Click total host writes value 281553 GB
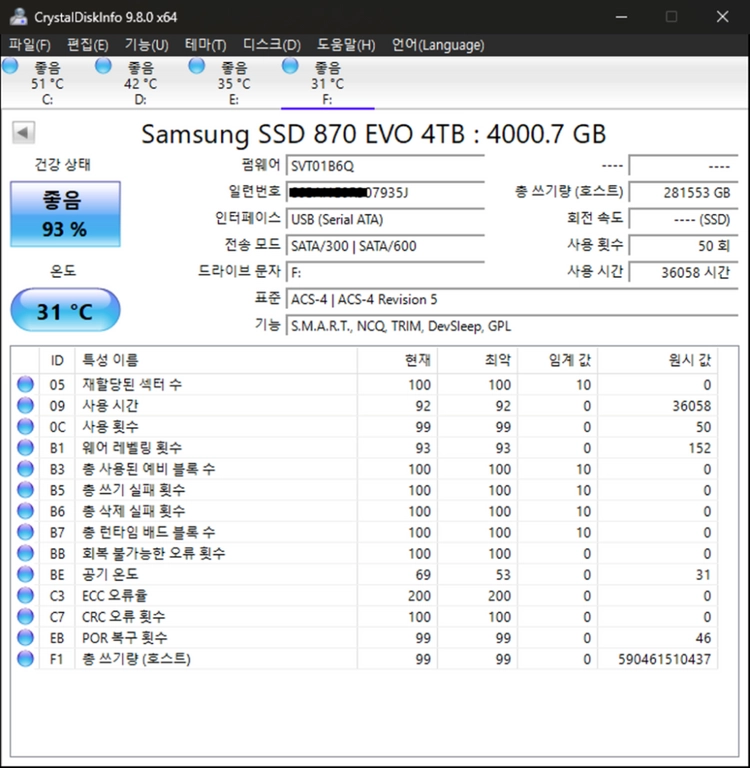This screenshot has height=768, width=750. coord(683,192)
